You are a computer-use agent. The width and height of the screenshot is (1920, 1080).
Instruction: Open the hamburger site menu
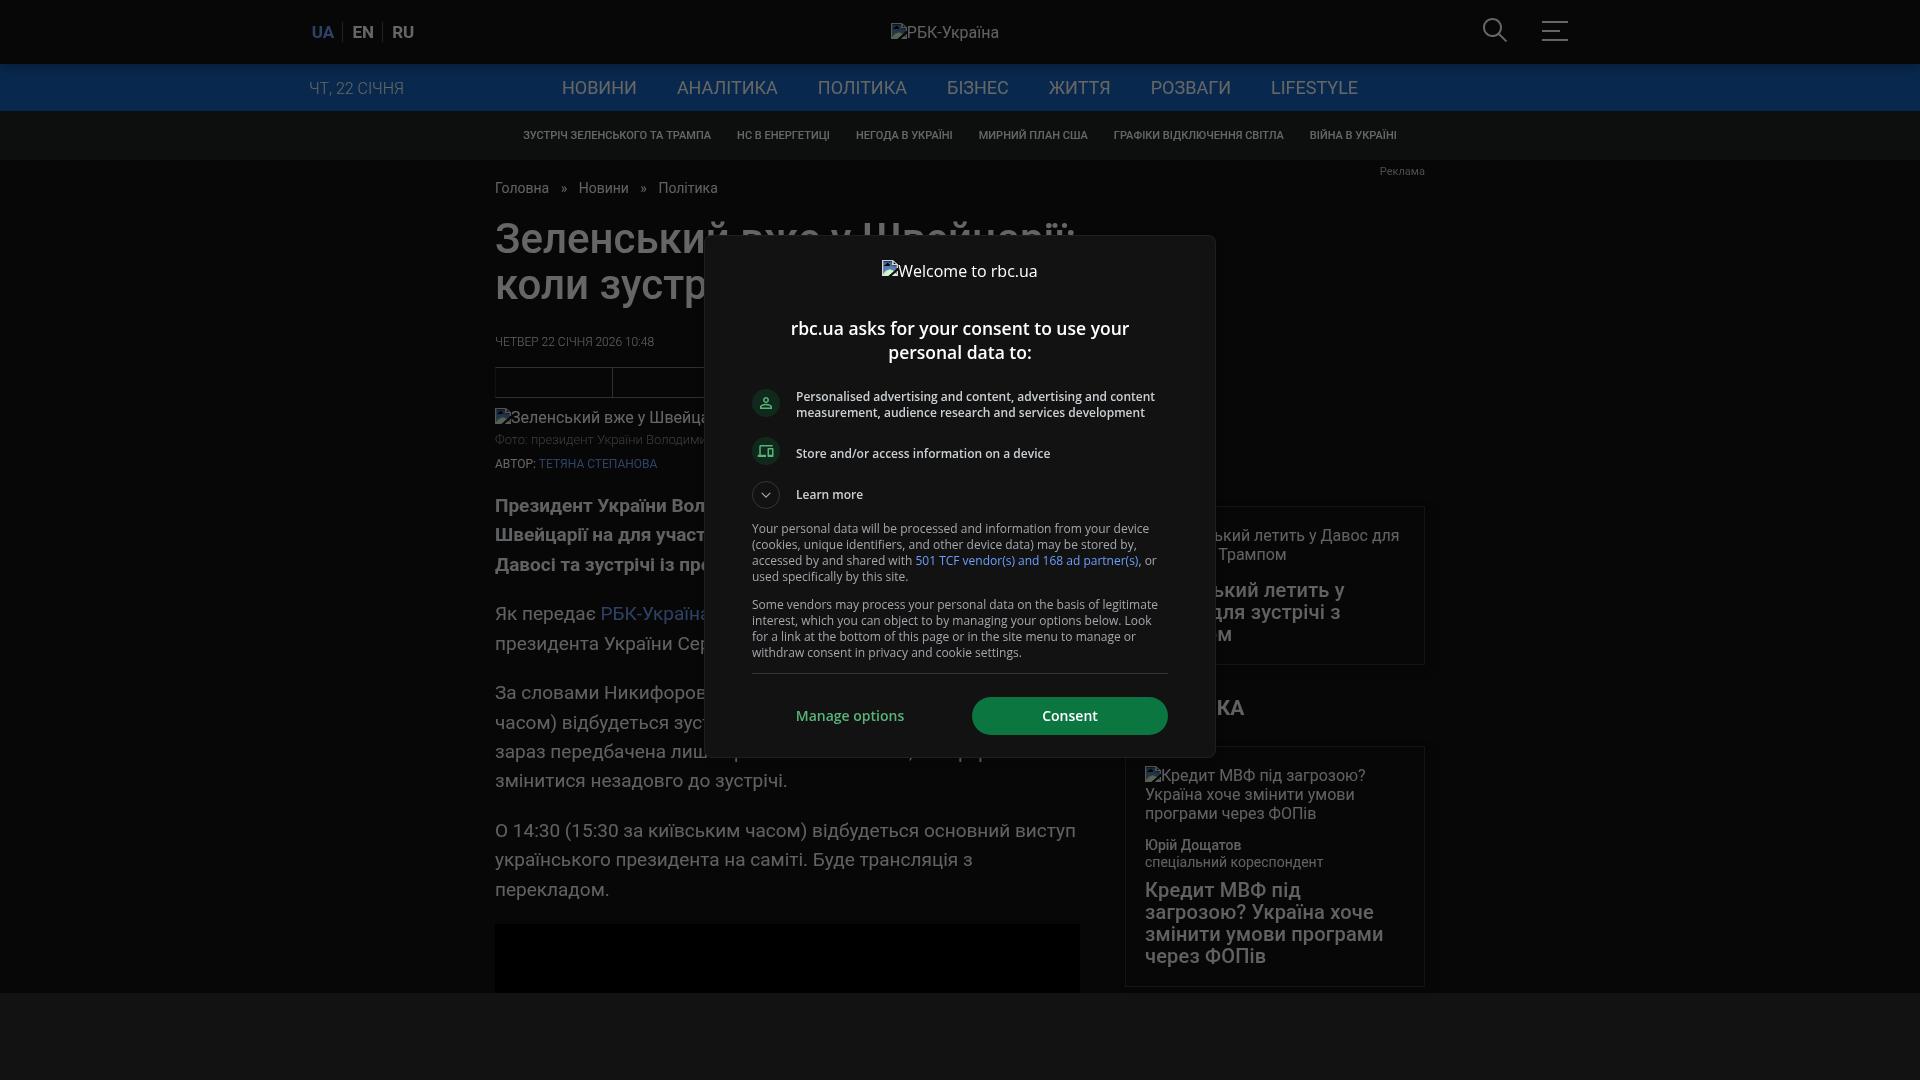point(1554,31)
